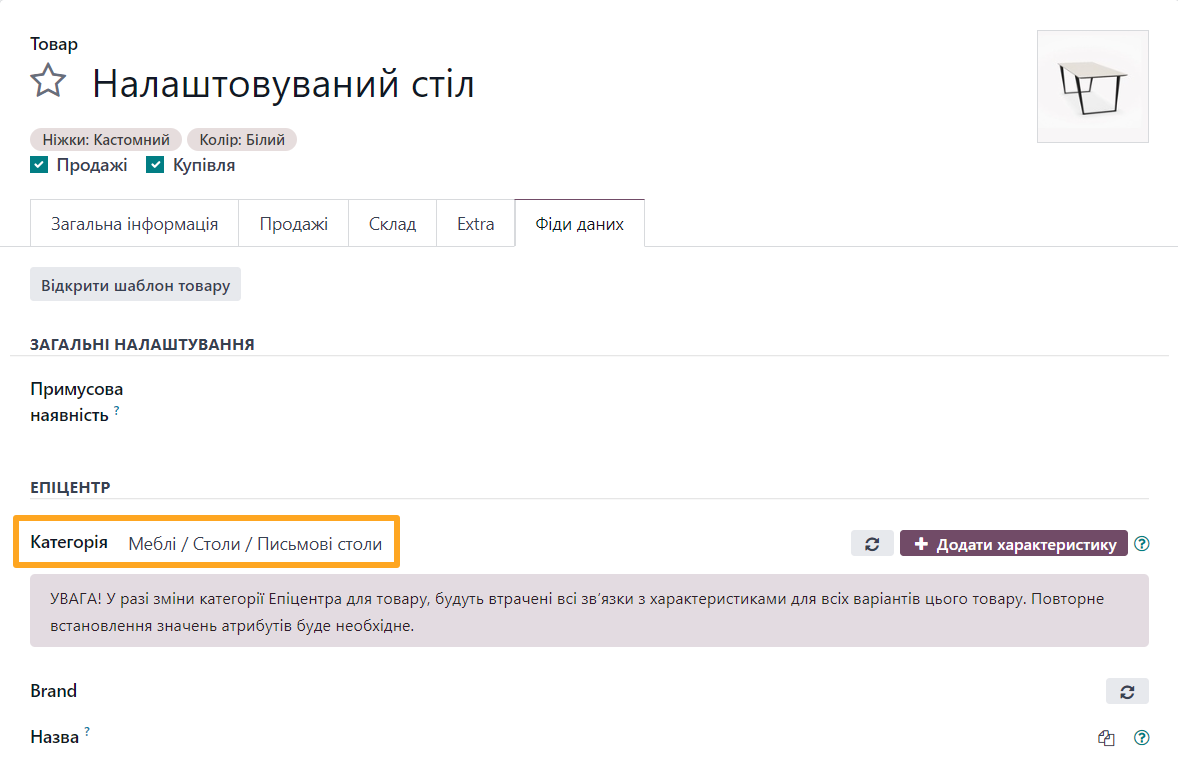
Task: Open help icon in Назва row
Action: point(1141,738)
